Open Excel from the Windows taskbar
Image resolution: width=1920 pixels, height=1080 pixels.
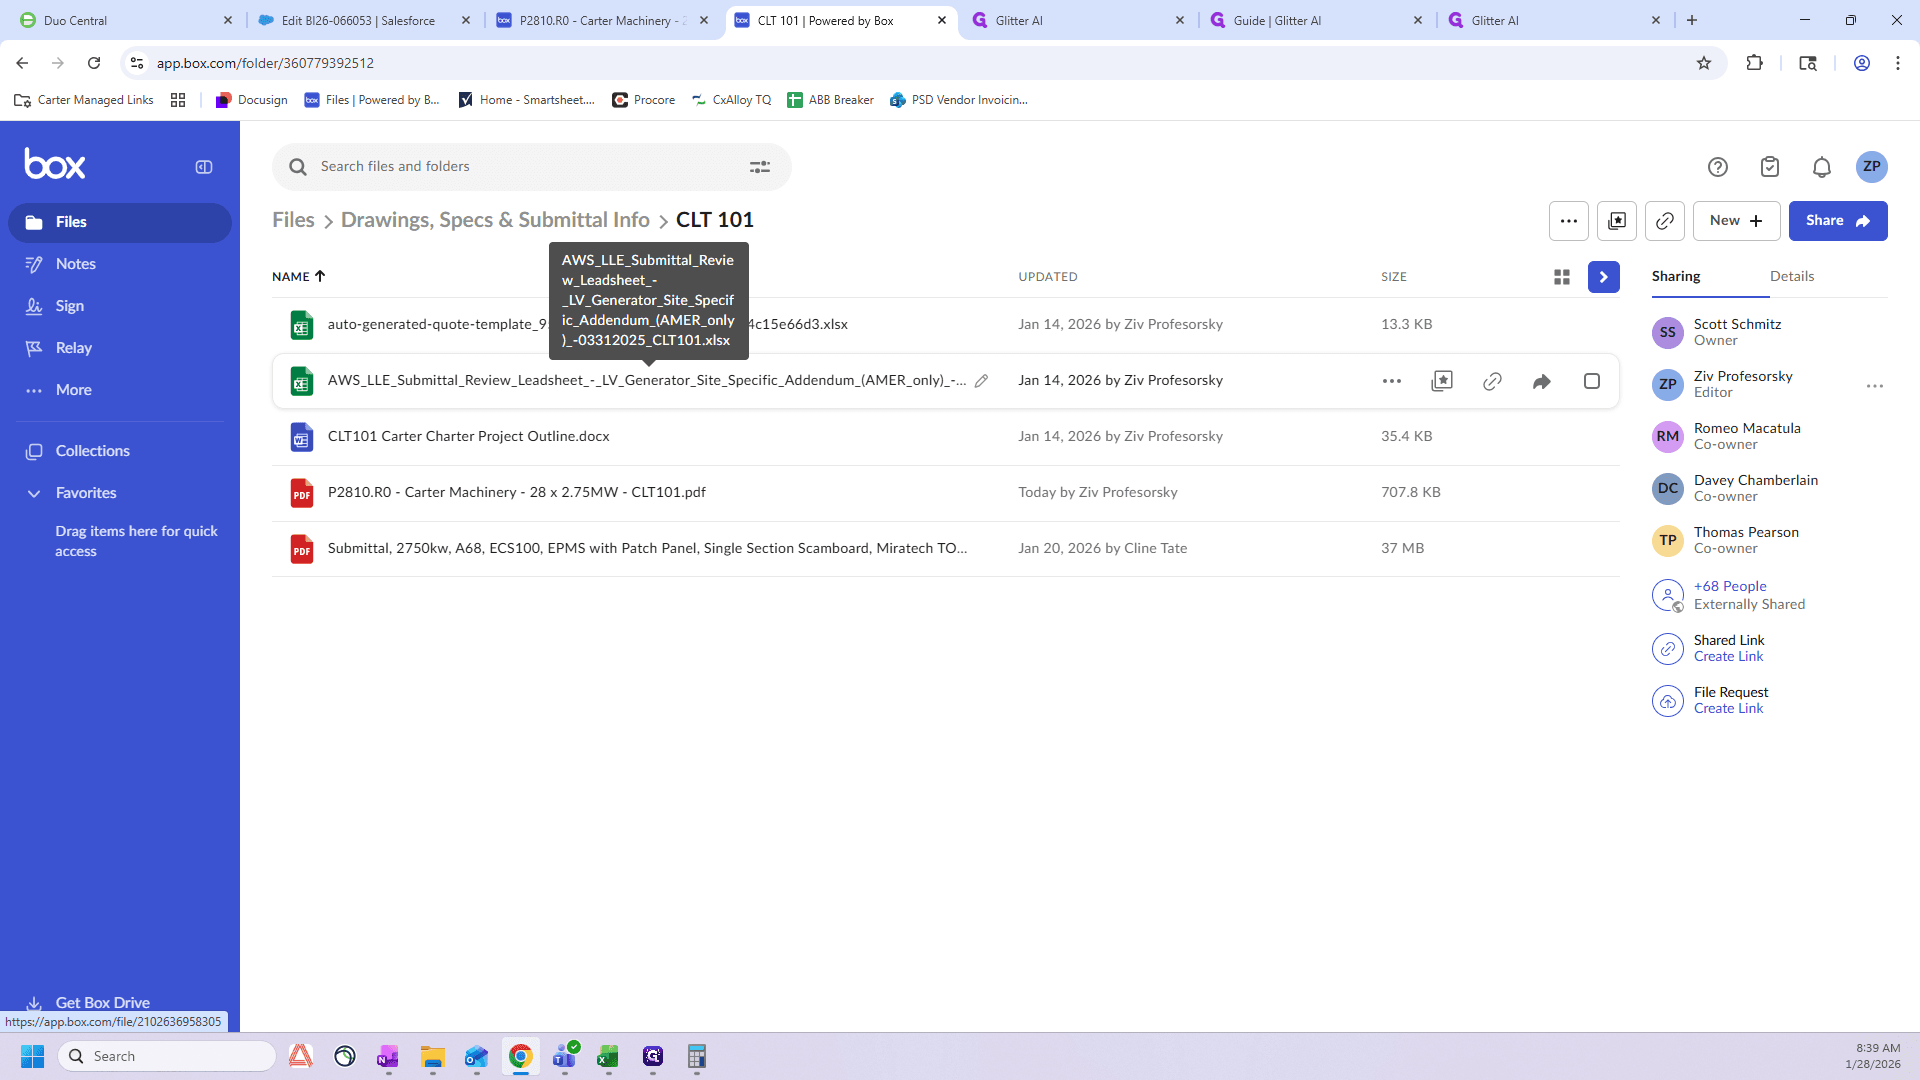click(x=608, y=1057)
